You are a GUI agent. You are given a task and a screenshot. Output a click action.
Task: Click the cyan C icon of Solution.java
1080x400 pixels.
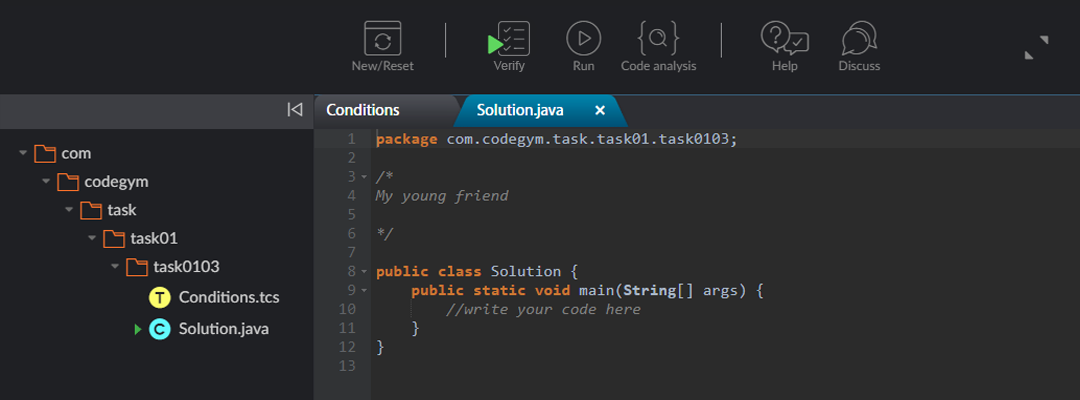click(159, 329)
